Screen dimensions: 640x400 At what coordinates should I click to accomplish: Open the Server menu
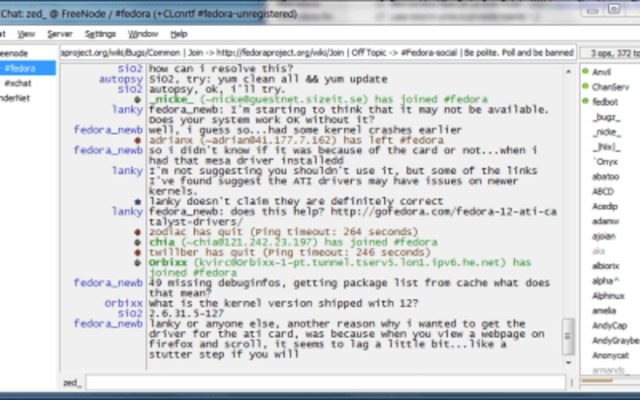[60, 34]
